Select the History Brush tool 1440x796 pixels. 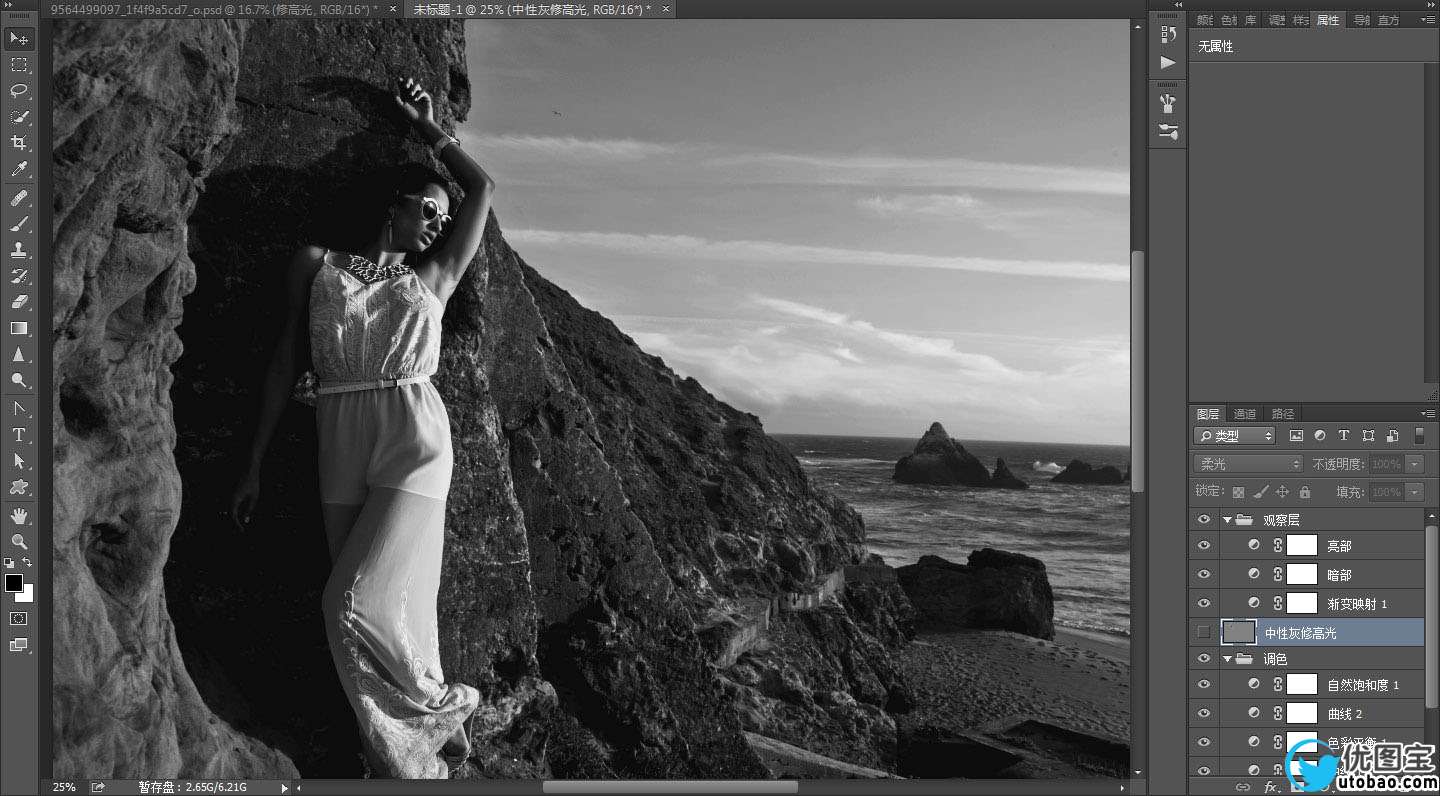point(18,276)
